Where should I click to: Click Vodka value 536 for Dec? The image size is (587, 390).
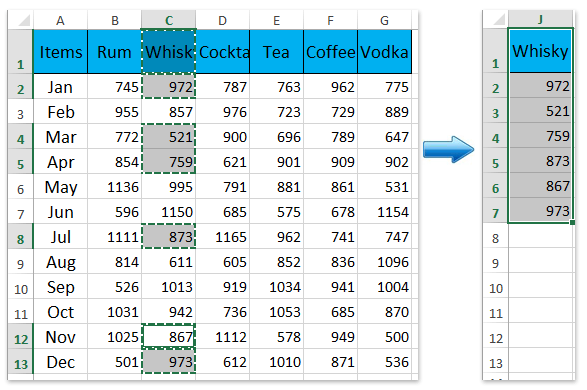(384, 362)
